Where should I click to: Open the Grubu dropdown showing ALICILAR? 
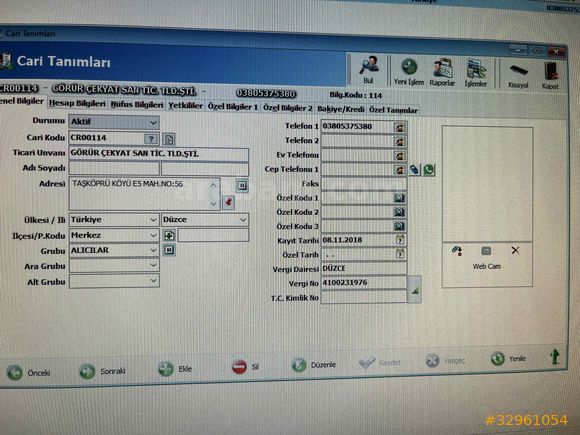(114, 250)
